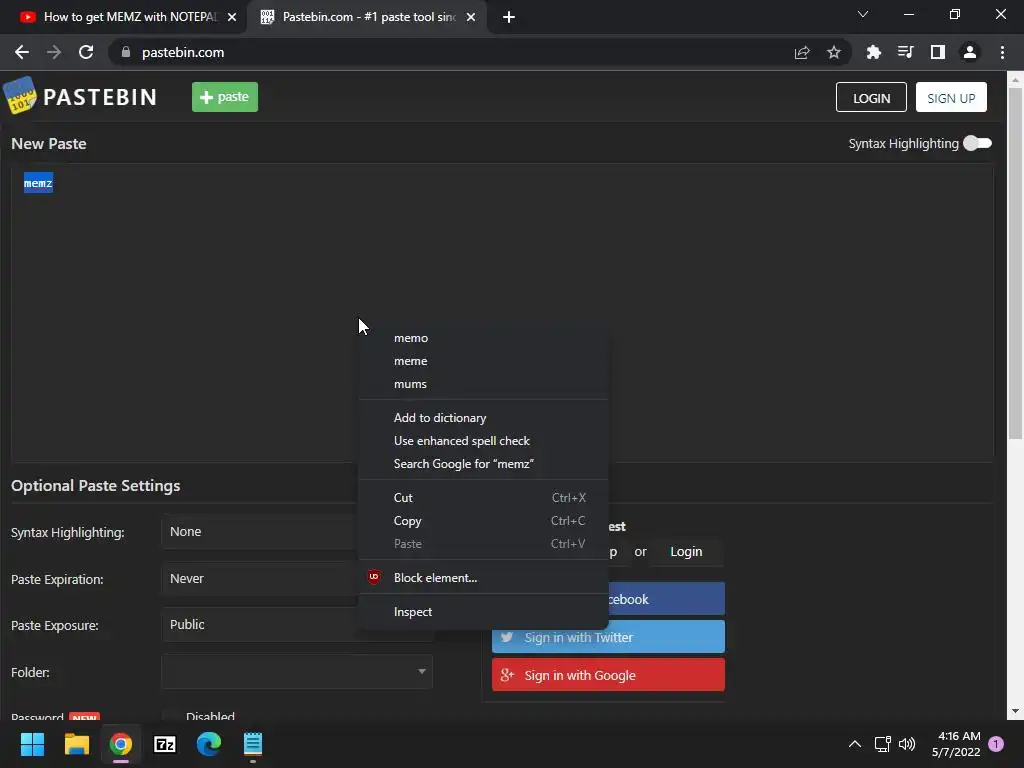Open the Syntax Highlighting None dropdown
Screen dimensions: 1024x768
coord(259,532)
